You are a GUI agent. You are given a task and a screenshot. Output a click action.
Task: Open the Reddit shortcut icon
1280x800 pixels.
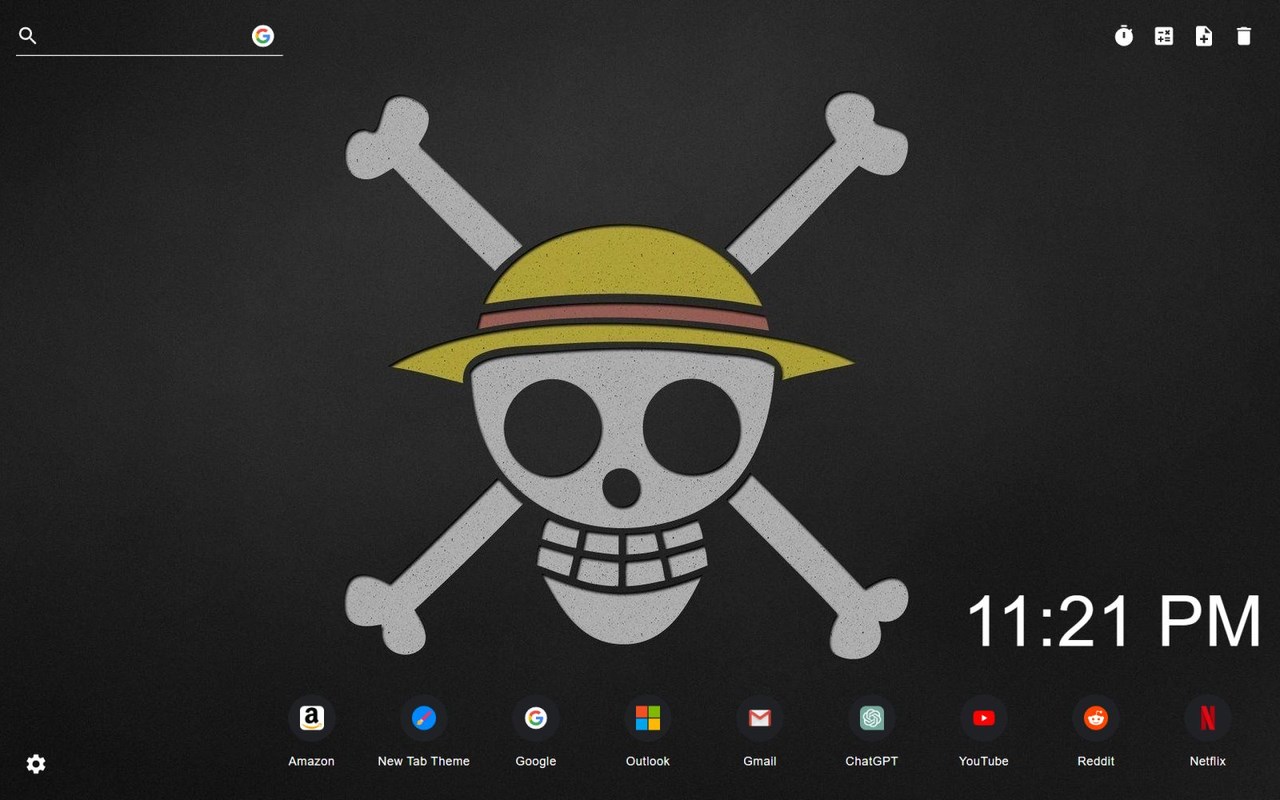pos(1096,718)
